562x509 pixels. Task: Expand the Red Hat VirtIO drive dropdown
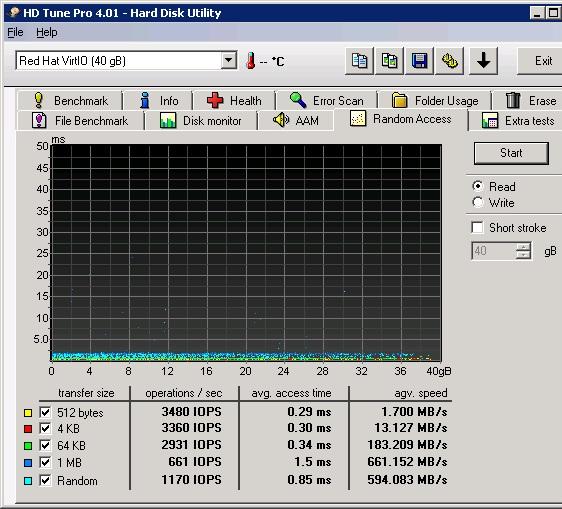(x=228, y=61)
